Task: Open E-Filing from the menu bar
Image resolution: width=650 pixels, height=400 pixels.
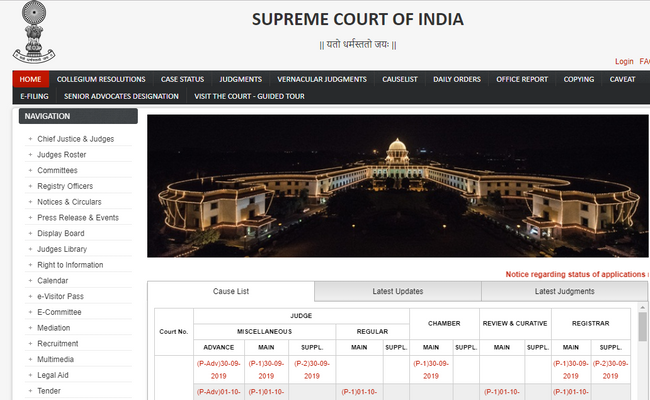Action: [34, 96]
